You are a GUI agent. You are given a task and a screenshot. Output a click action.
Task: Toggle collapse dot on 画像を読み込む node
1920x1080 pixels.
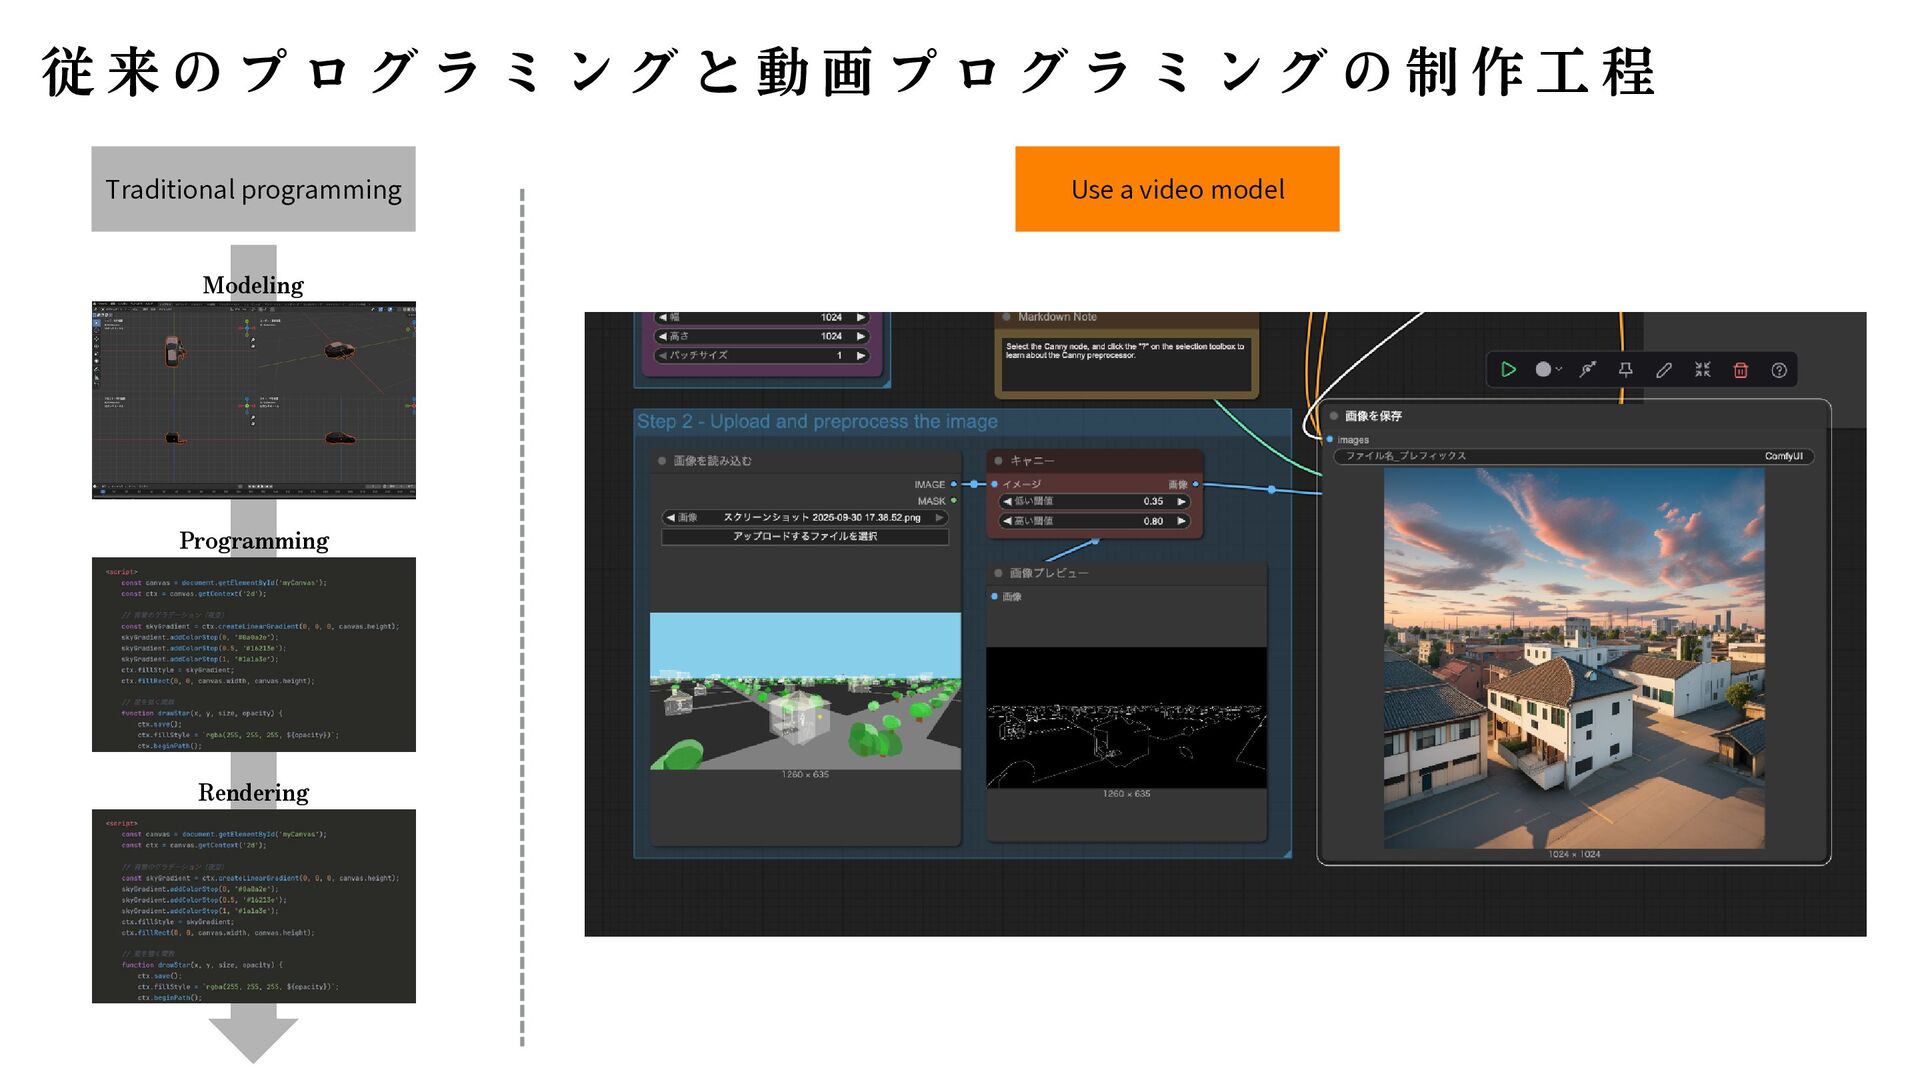[x=662, y=461]
